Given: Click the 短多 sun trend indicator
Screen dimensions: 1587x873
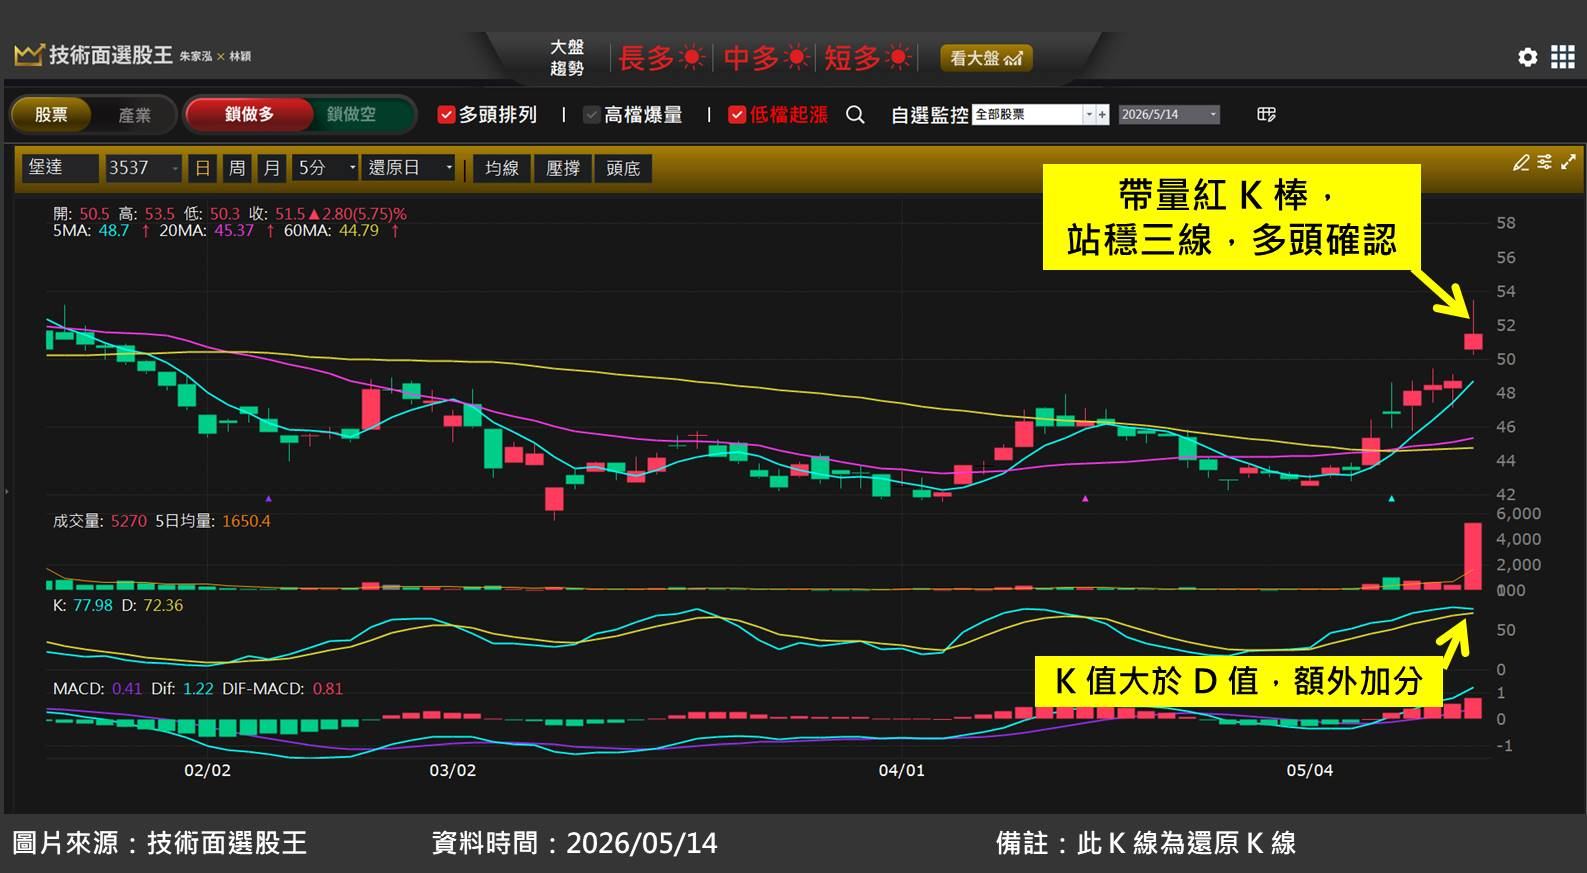Looking at the screenshot, I should 868,58.
